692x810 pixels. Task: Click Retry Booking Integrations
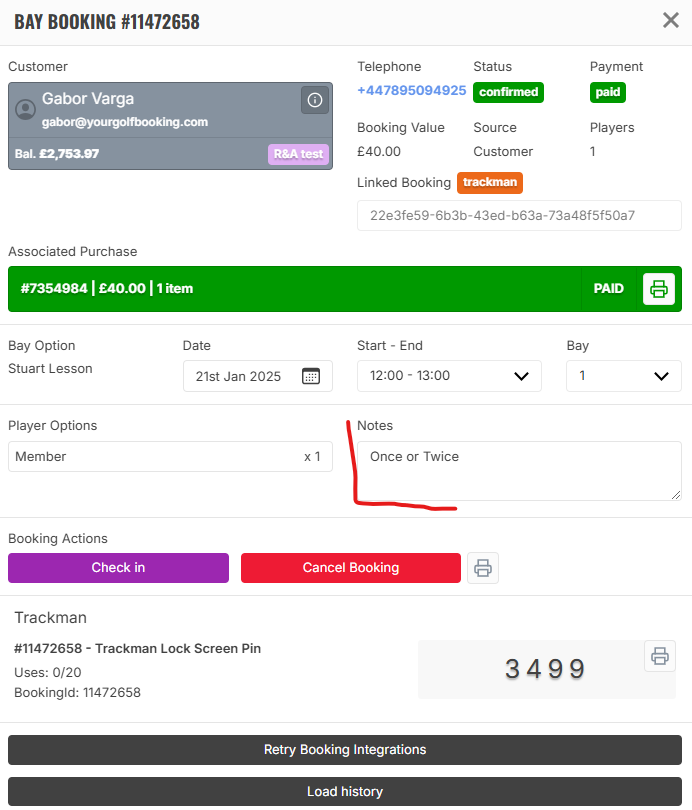pos(345,750)
